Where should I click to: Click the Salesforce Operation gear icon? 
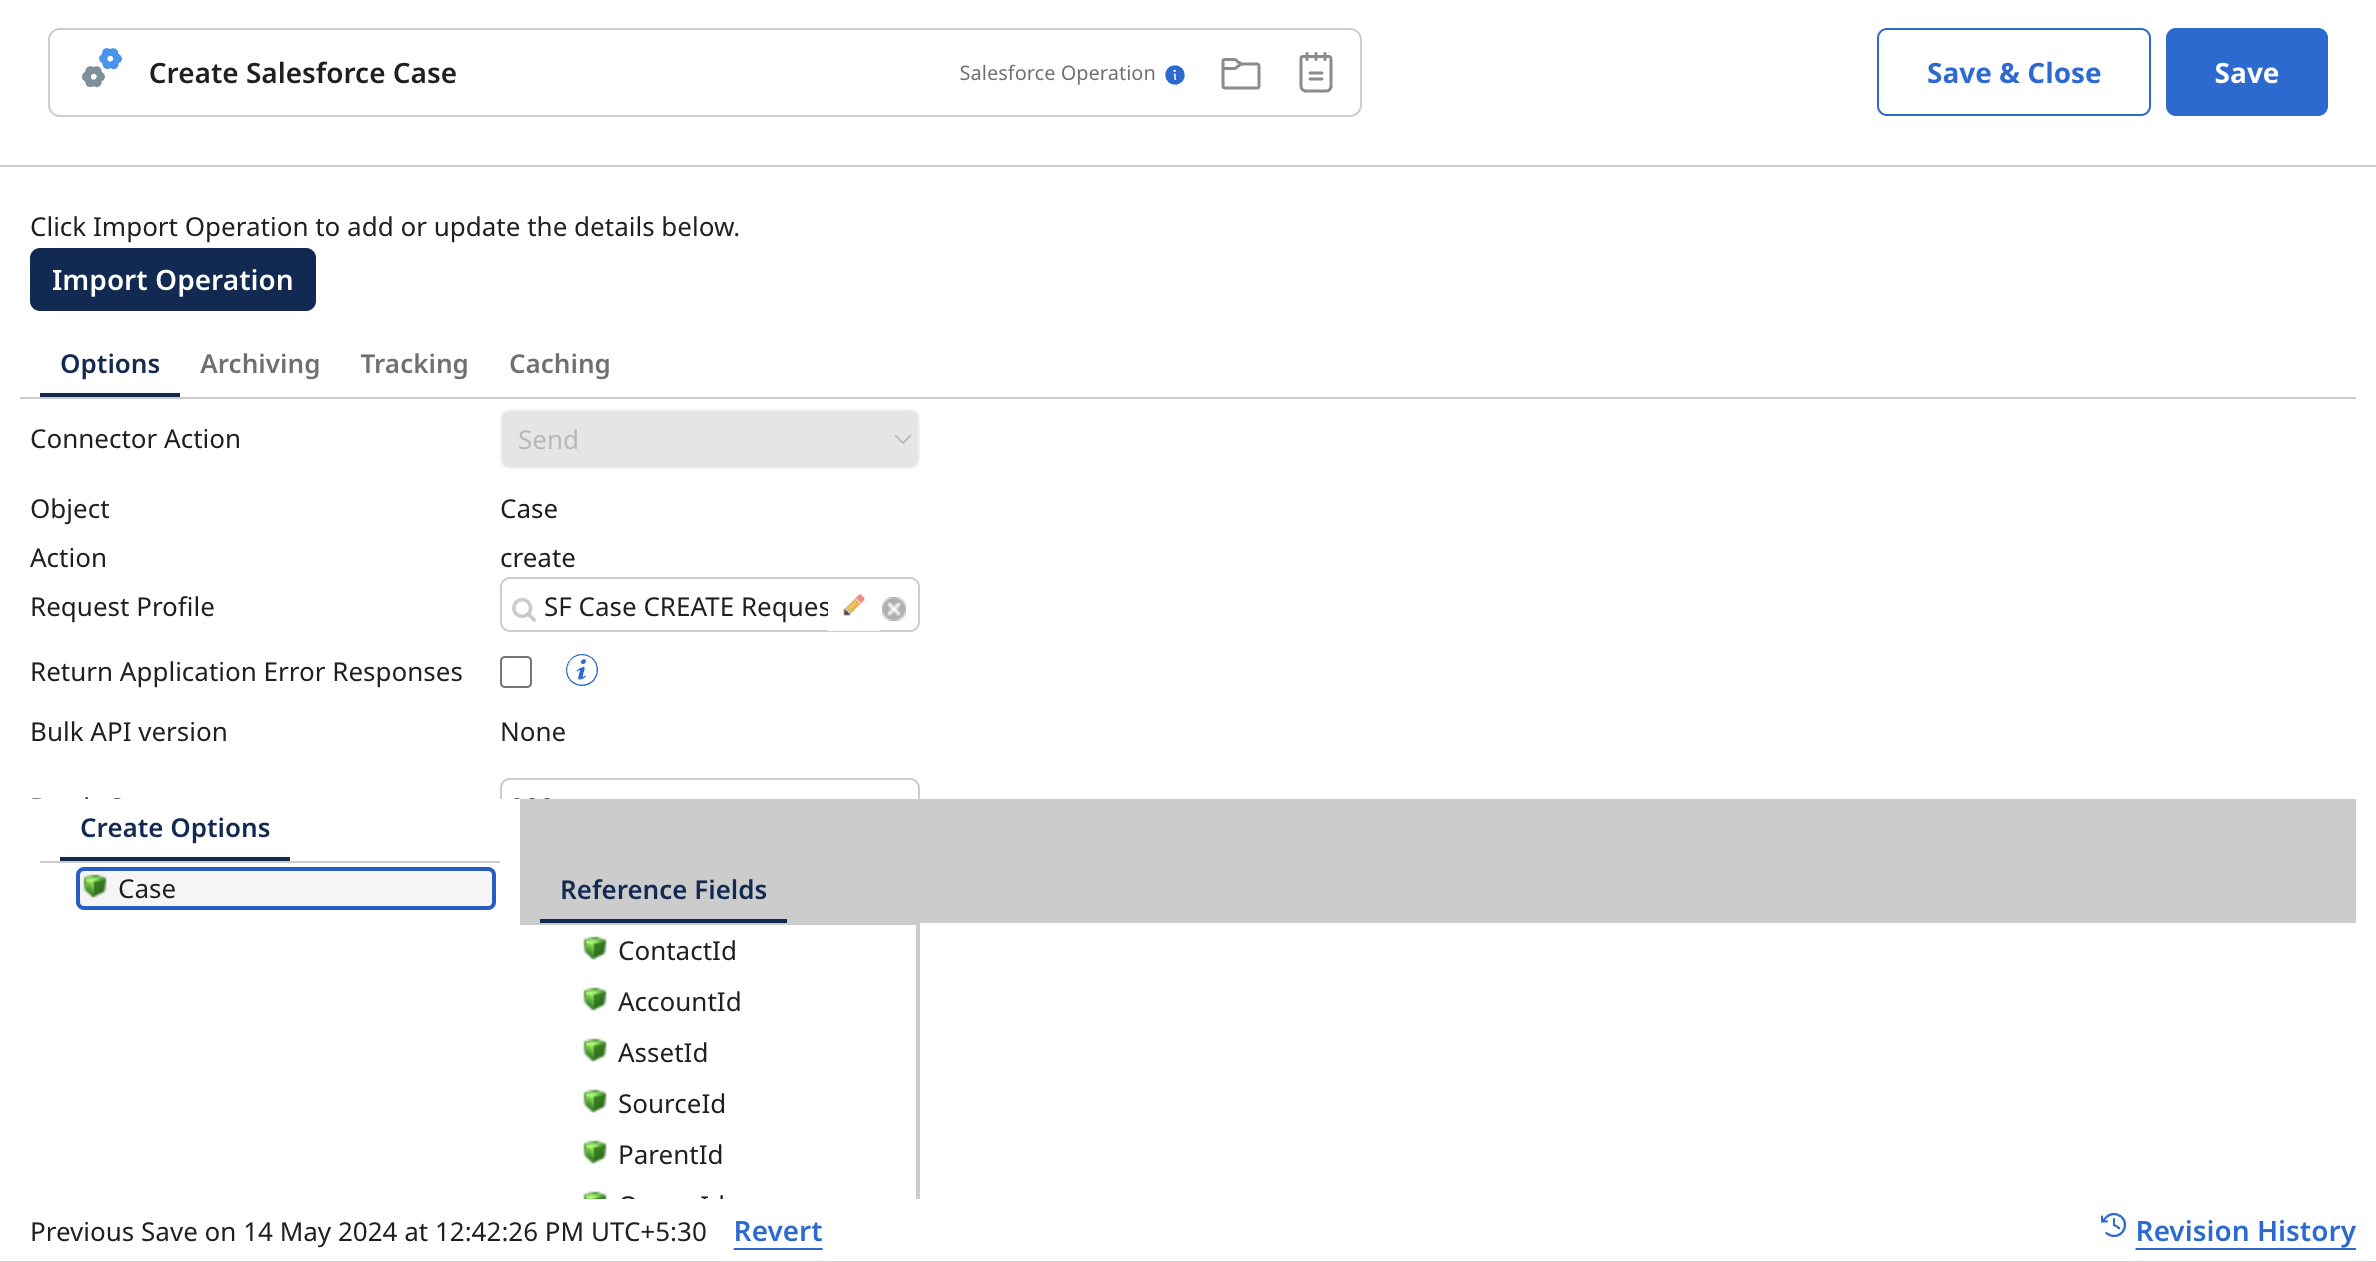[x=102, y=70]
